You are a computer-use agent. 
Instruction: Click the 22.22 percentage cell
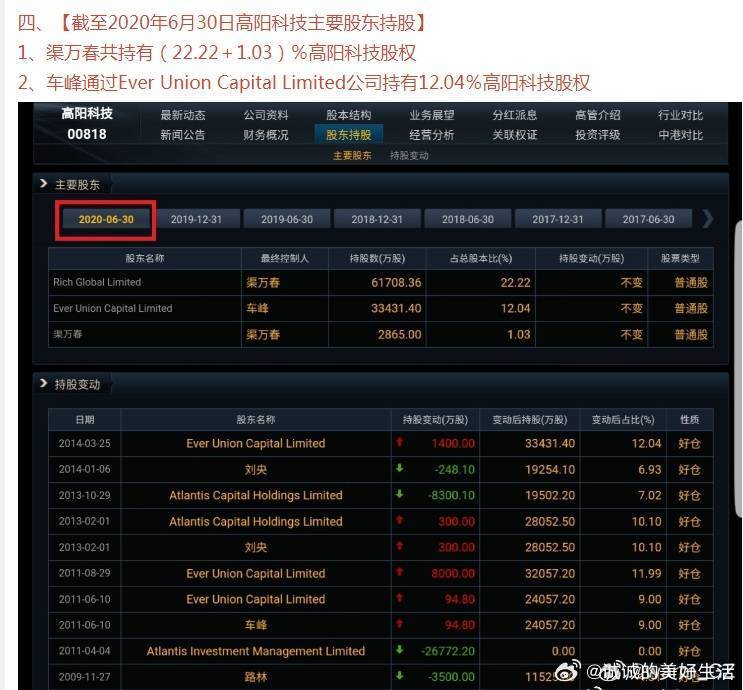pyautogui.click(x=516, y=282)
